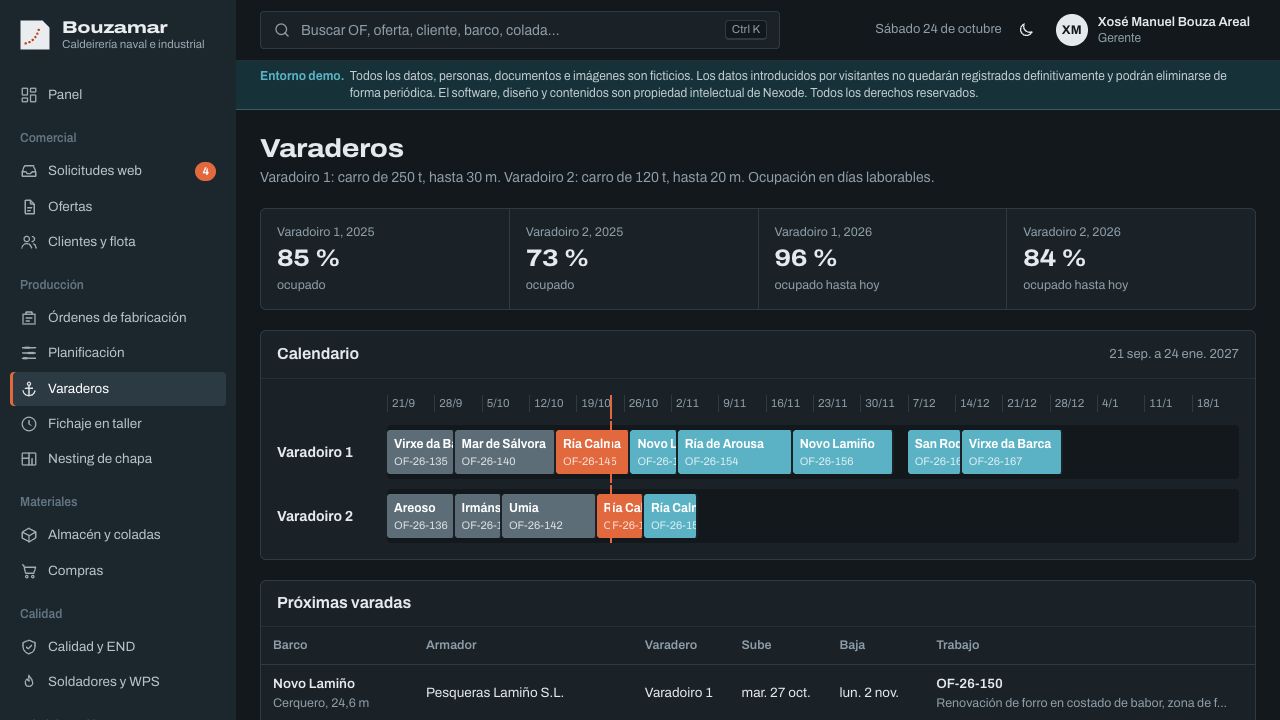Click the search magnifier icon
This screenshot has height=720, width=1280.
click(x=282, y=30)
